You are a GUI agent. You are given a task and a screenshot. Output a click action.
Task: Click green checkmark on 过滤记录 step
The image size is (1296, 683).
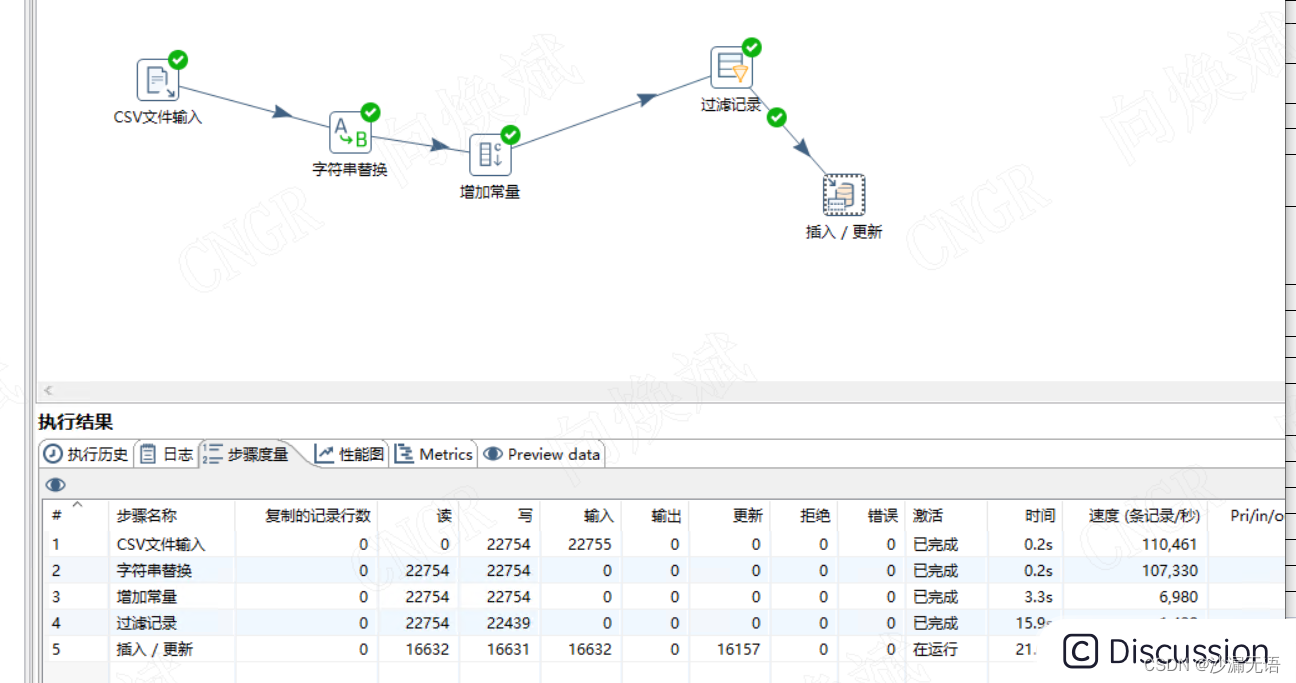point(750,47)
